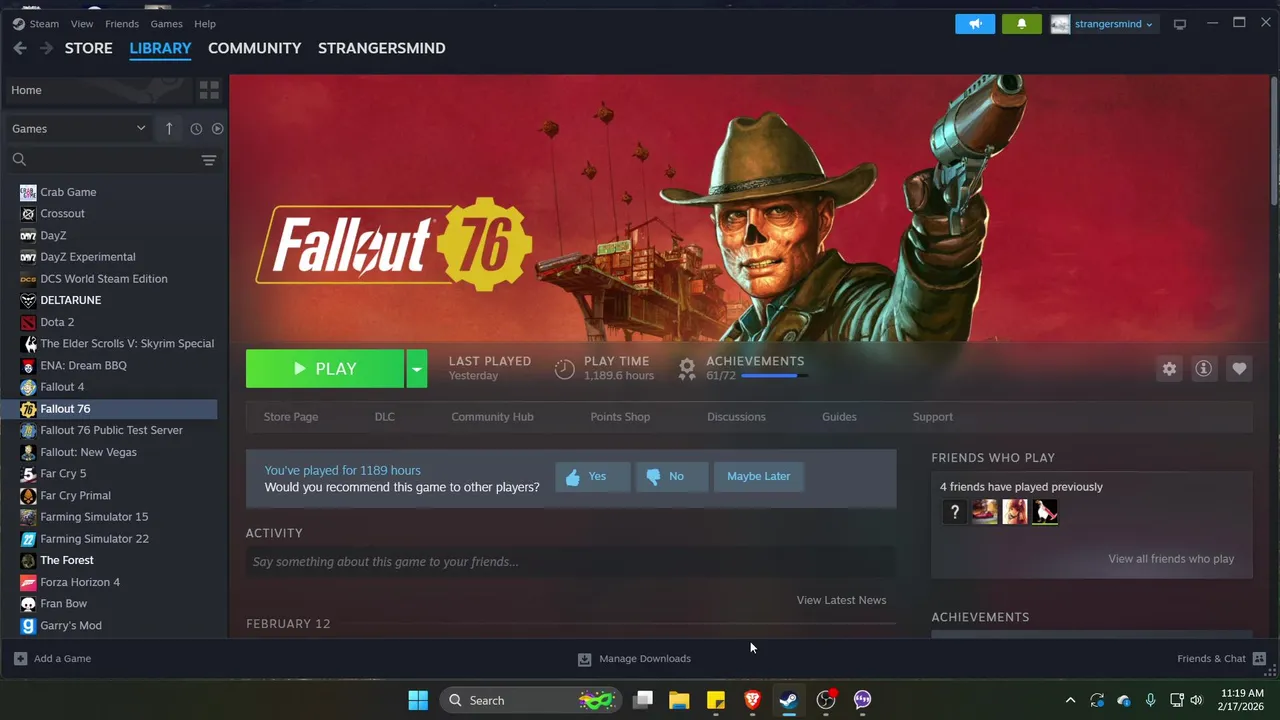Screen dimensions: 1280x720
Task: Open library advanced filter options icon
Action: click(x=209, y=160)
